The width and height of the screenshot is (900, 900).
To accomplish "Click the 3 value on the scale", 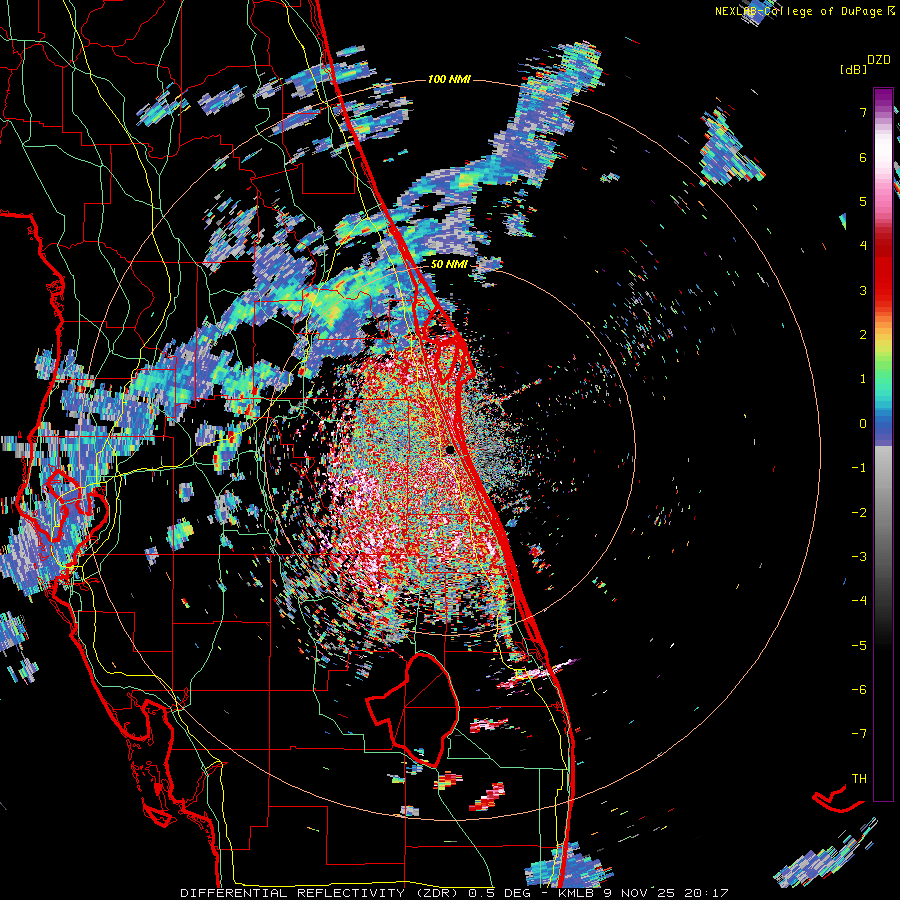I will (x=863, y=290).
